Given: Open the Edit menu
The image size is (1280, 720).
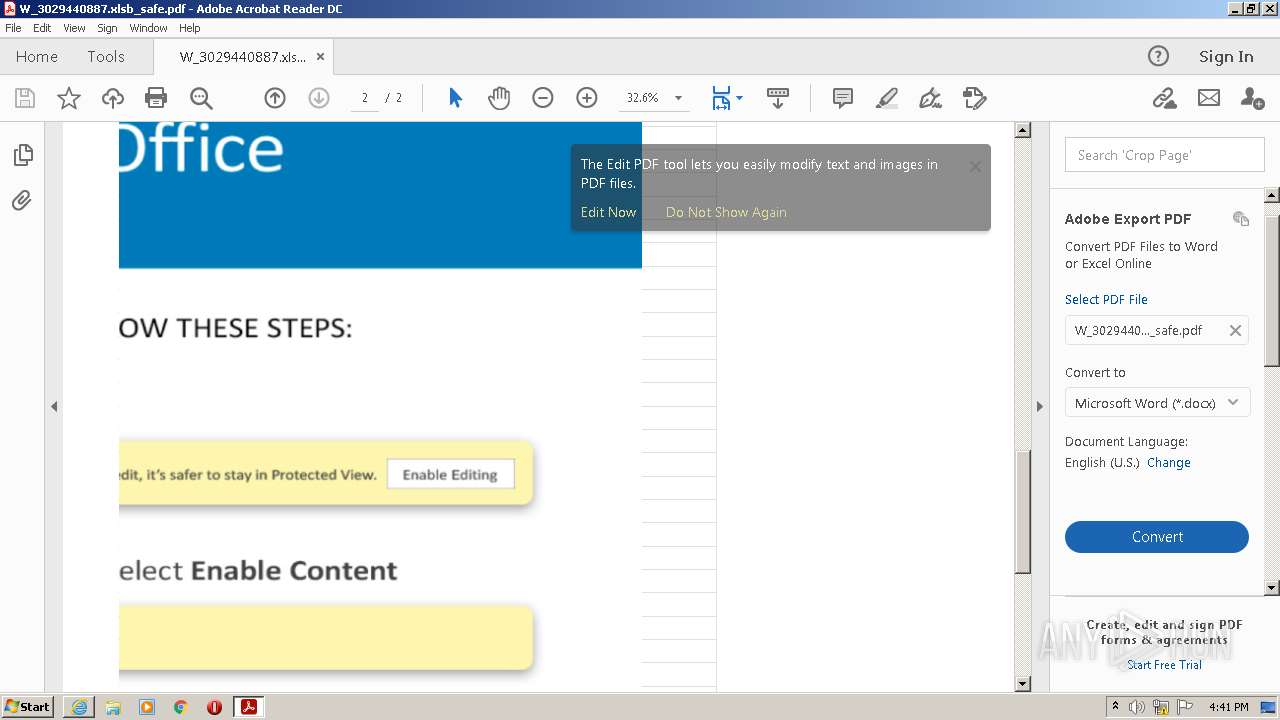Looking at the screenshot, I should [42, 28].
